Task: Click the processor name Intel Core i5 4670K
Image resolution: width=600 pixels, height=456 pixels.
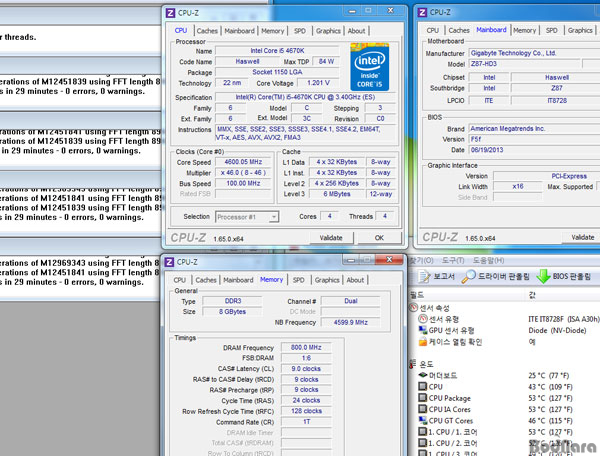Action: pos(277,51)
